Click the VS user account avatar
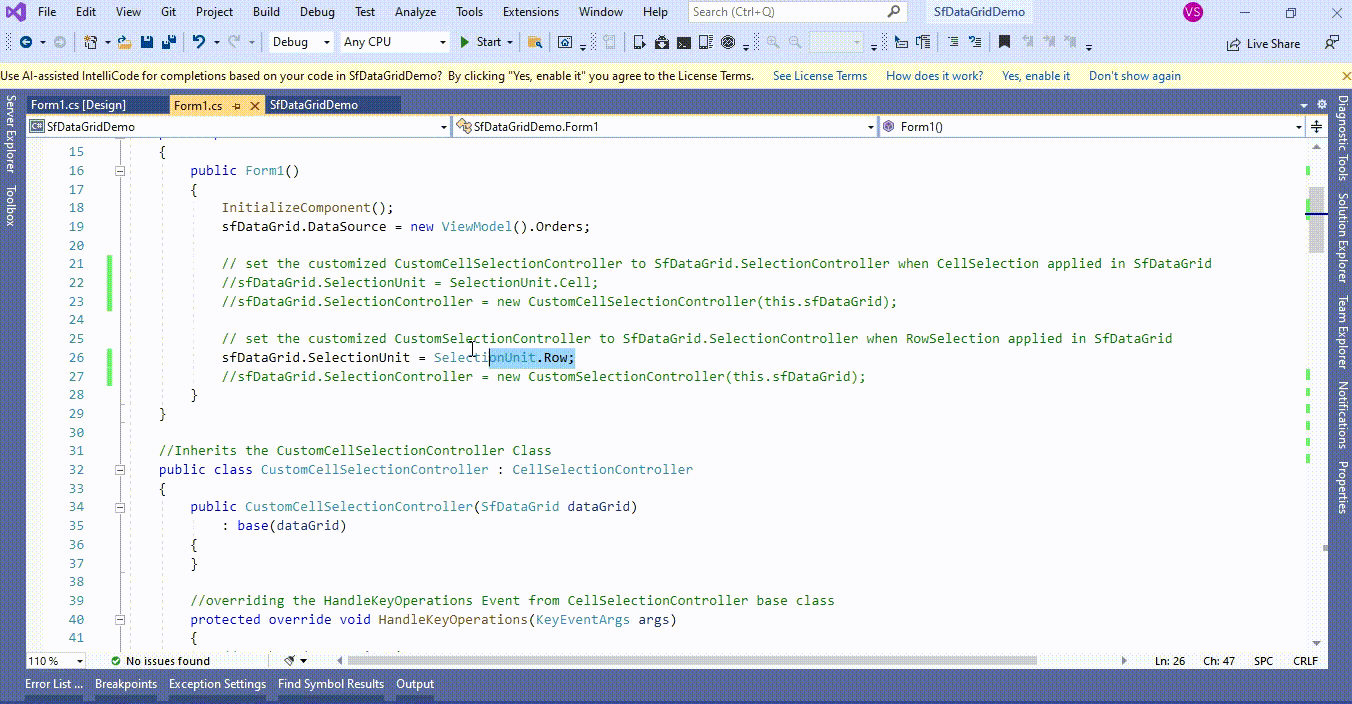The height and width of the screenshot is (704, 1352). pyautogui.click(x=1192, y=12)
